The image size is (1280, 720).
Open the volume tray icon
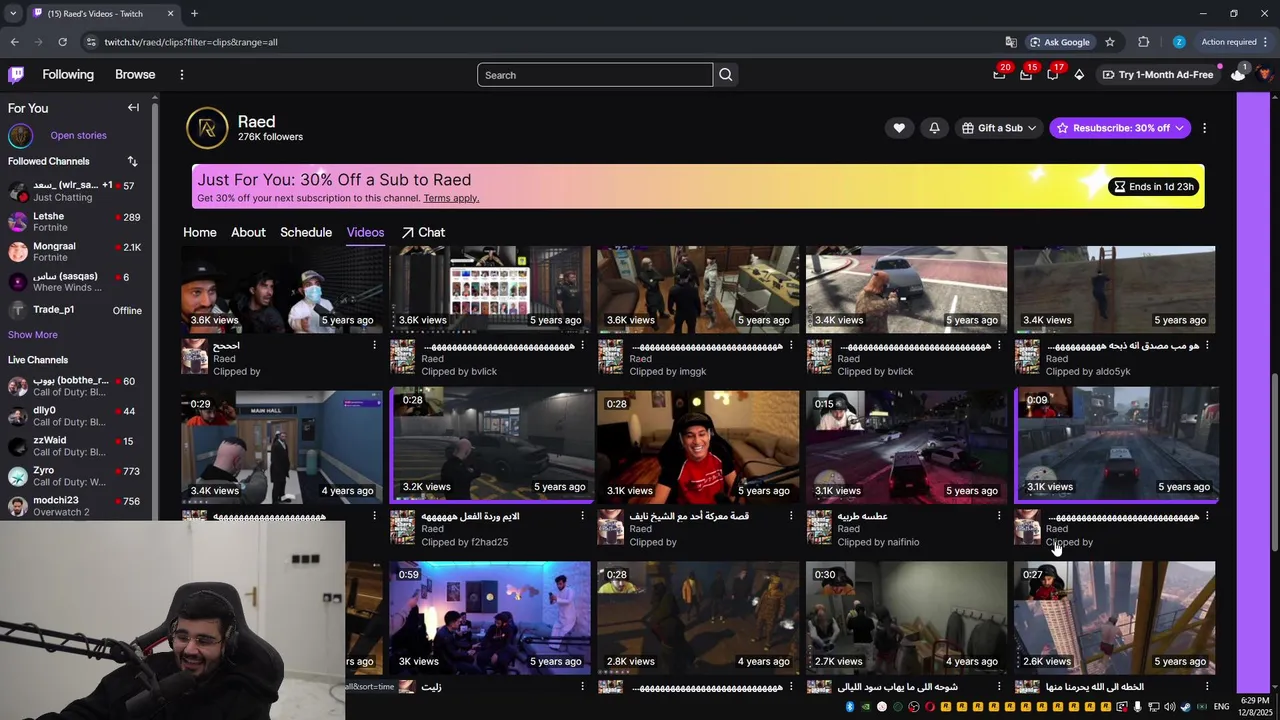(x=1170, y=707)
